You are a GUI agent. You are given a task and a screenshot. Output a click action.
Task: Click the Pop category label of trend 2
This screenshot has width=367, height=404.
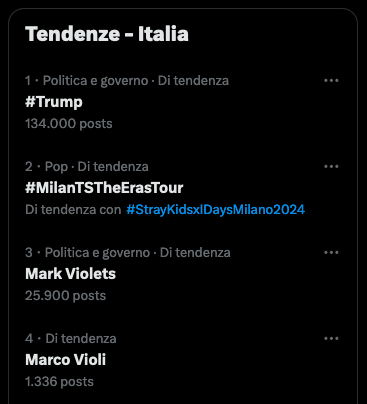(56, 167)
